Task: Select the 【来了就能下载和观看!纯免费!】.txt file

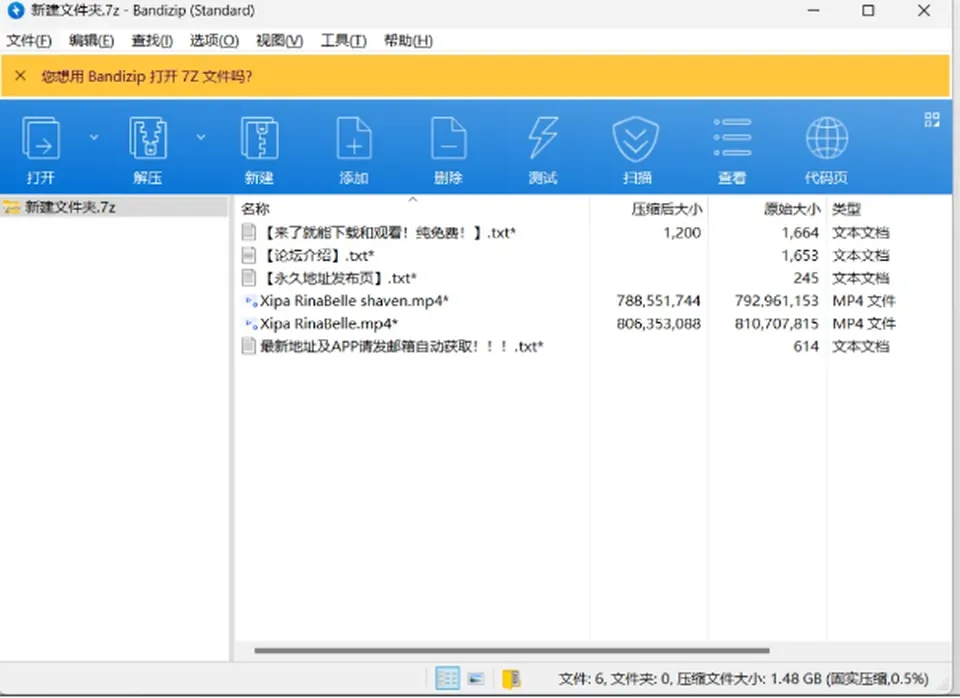Action: (x=389, y=233)
